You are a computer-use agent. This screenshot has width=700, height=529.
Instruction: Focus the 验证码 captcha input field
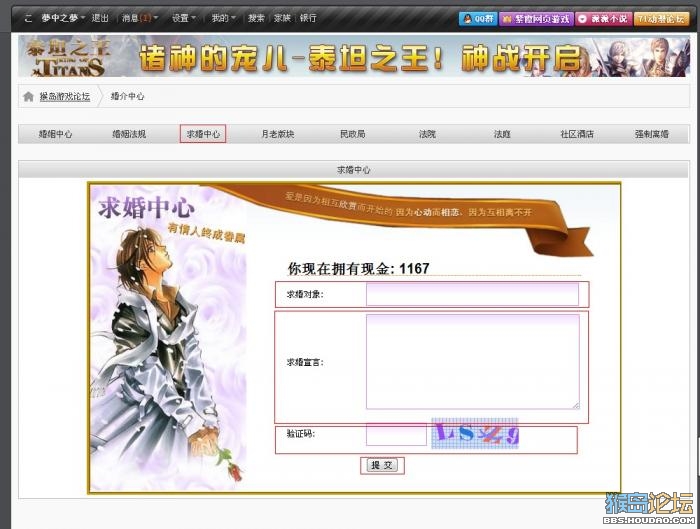coord(396,434)
